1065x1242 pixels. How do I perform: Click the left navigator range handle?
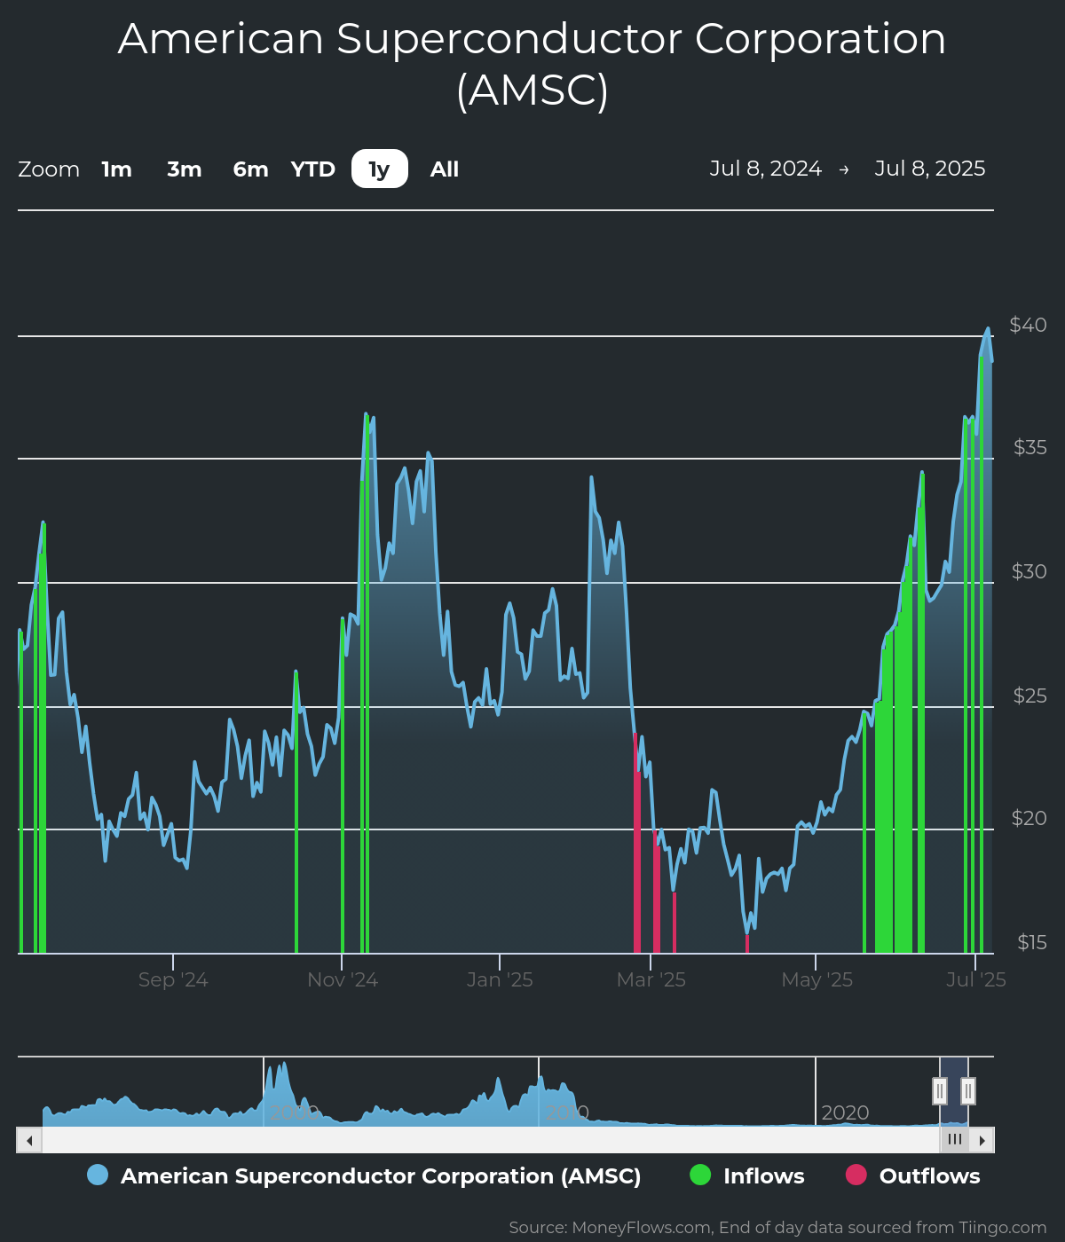940,1090
